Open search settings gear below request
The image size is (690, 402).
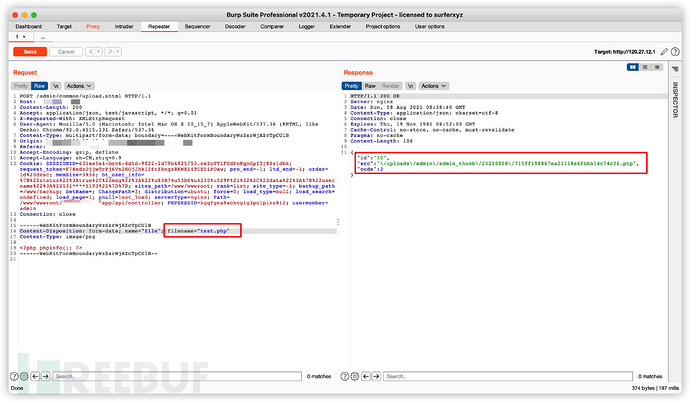[24, 376]
